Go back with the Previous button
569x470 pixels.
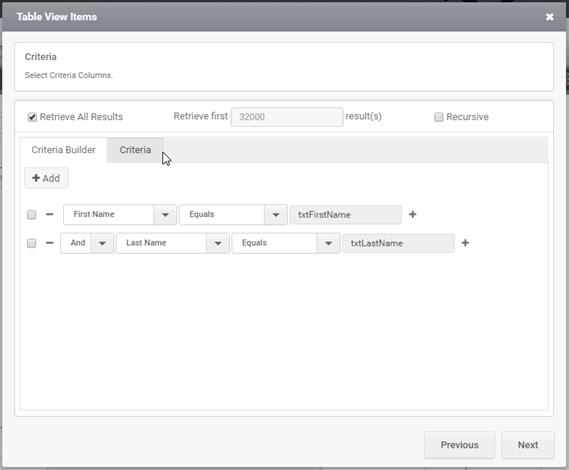click(459, 445)
